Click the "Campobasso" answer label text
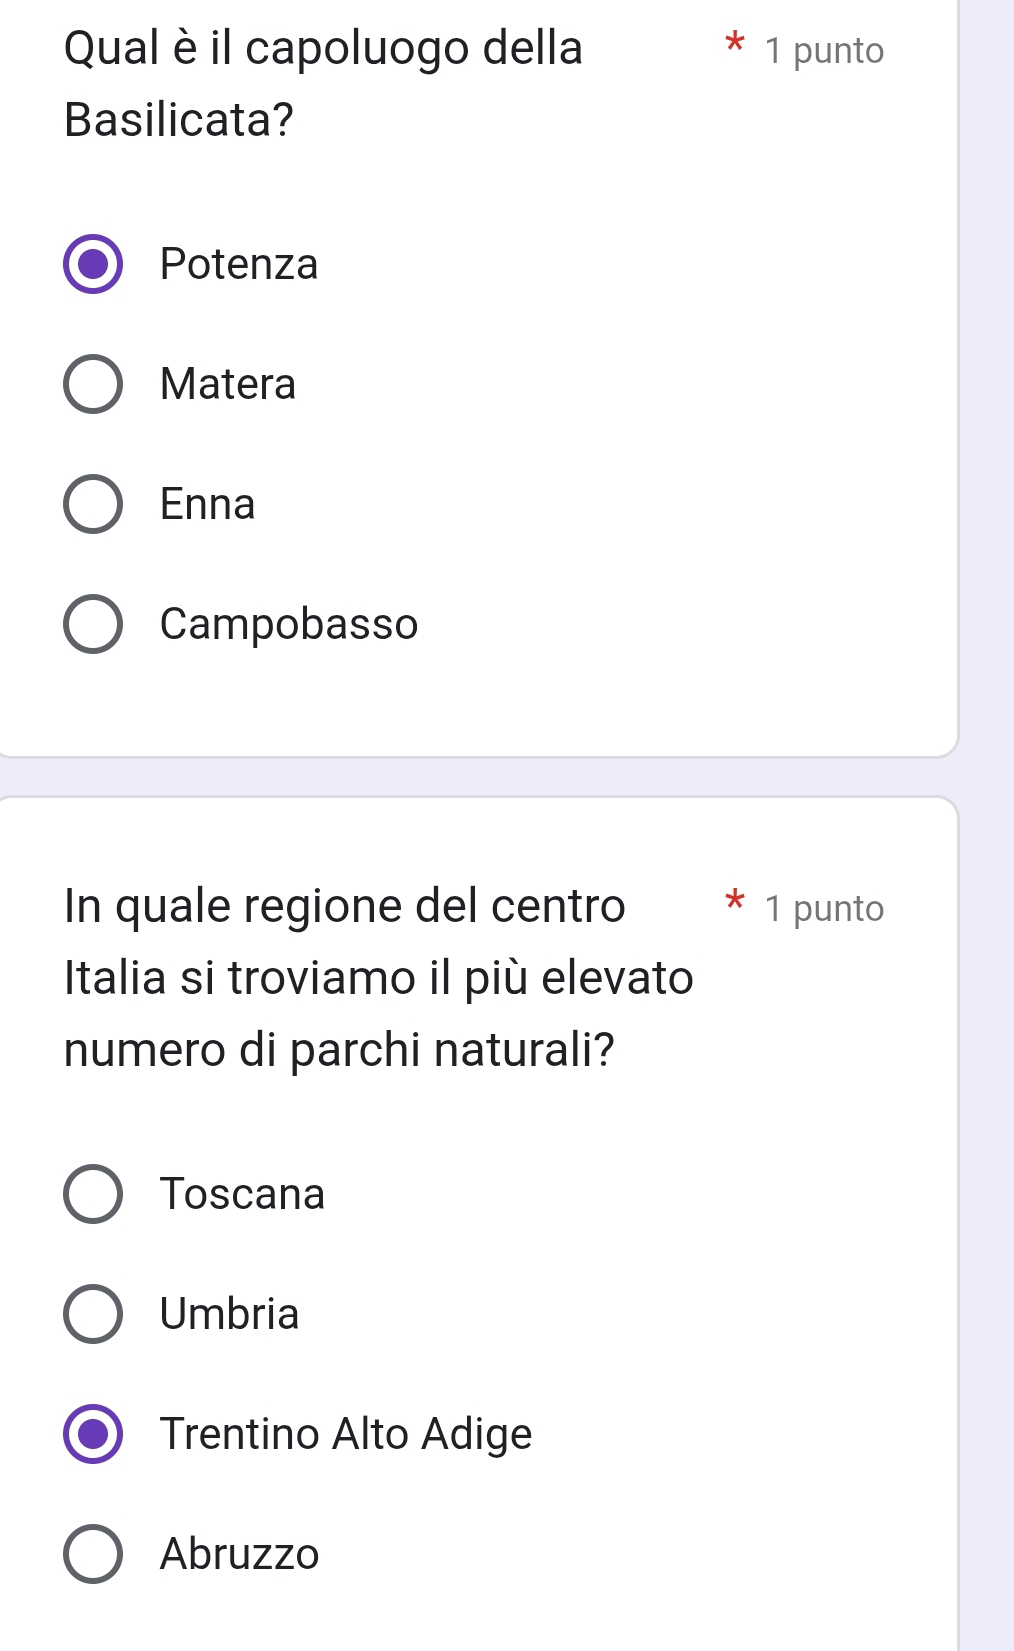1014x1651 pixels. [289, 624]
